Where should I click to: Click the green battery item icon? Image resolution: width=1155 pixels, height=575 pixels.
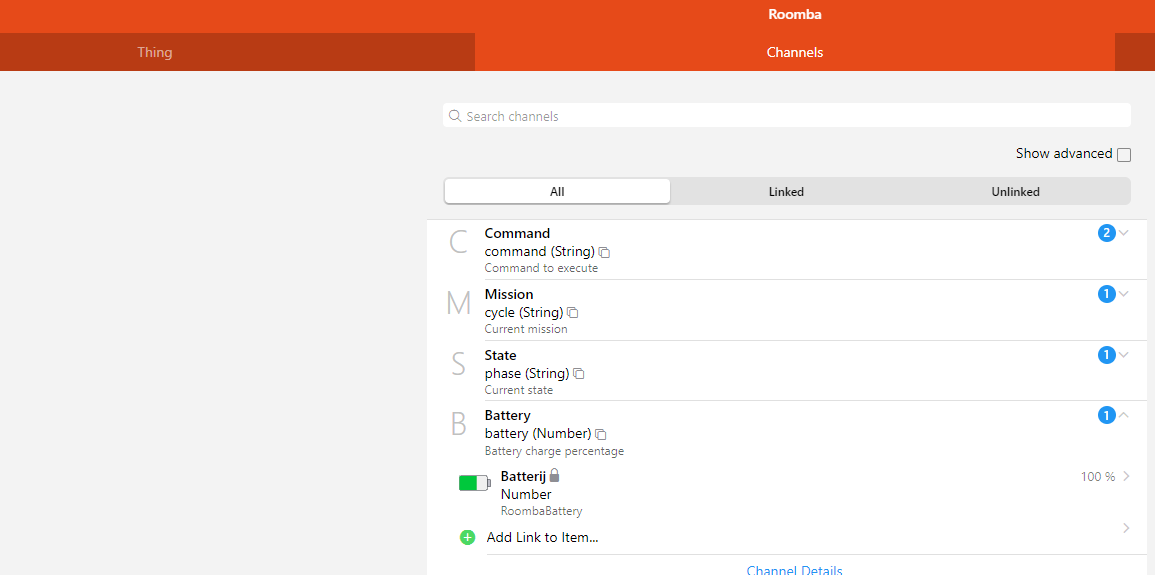(x=473, y=483)
